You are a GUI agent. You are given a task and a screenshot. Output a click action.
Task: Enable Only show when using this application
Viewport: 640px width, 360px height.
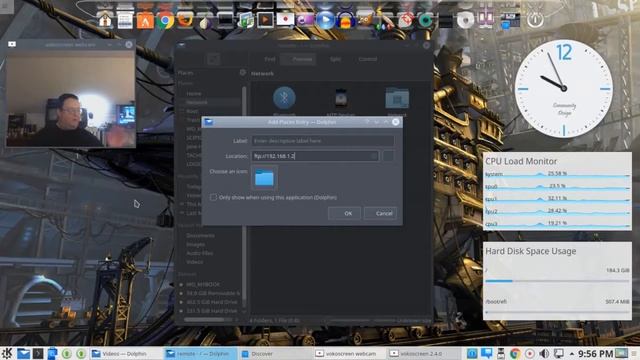point(213,197)
